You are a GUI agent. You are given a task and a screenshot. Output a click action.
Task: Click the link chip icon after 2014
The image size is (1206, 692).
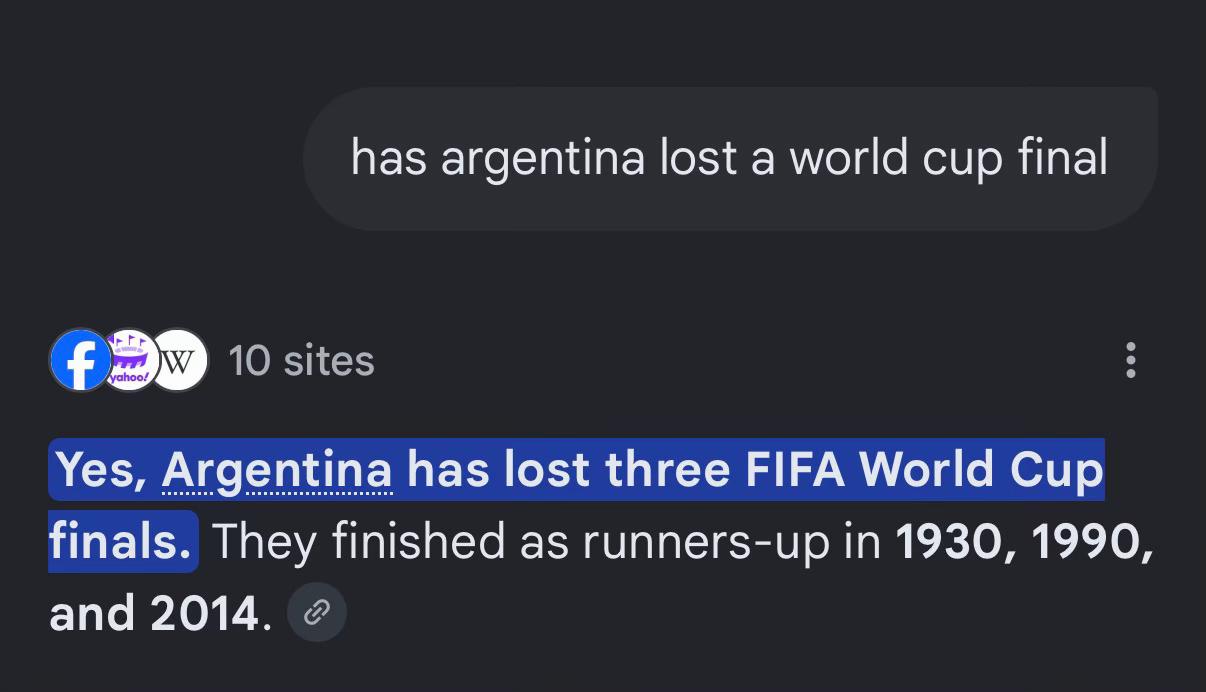click(x=317, y=613)
